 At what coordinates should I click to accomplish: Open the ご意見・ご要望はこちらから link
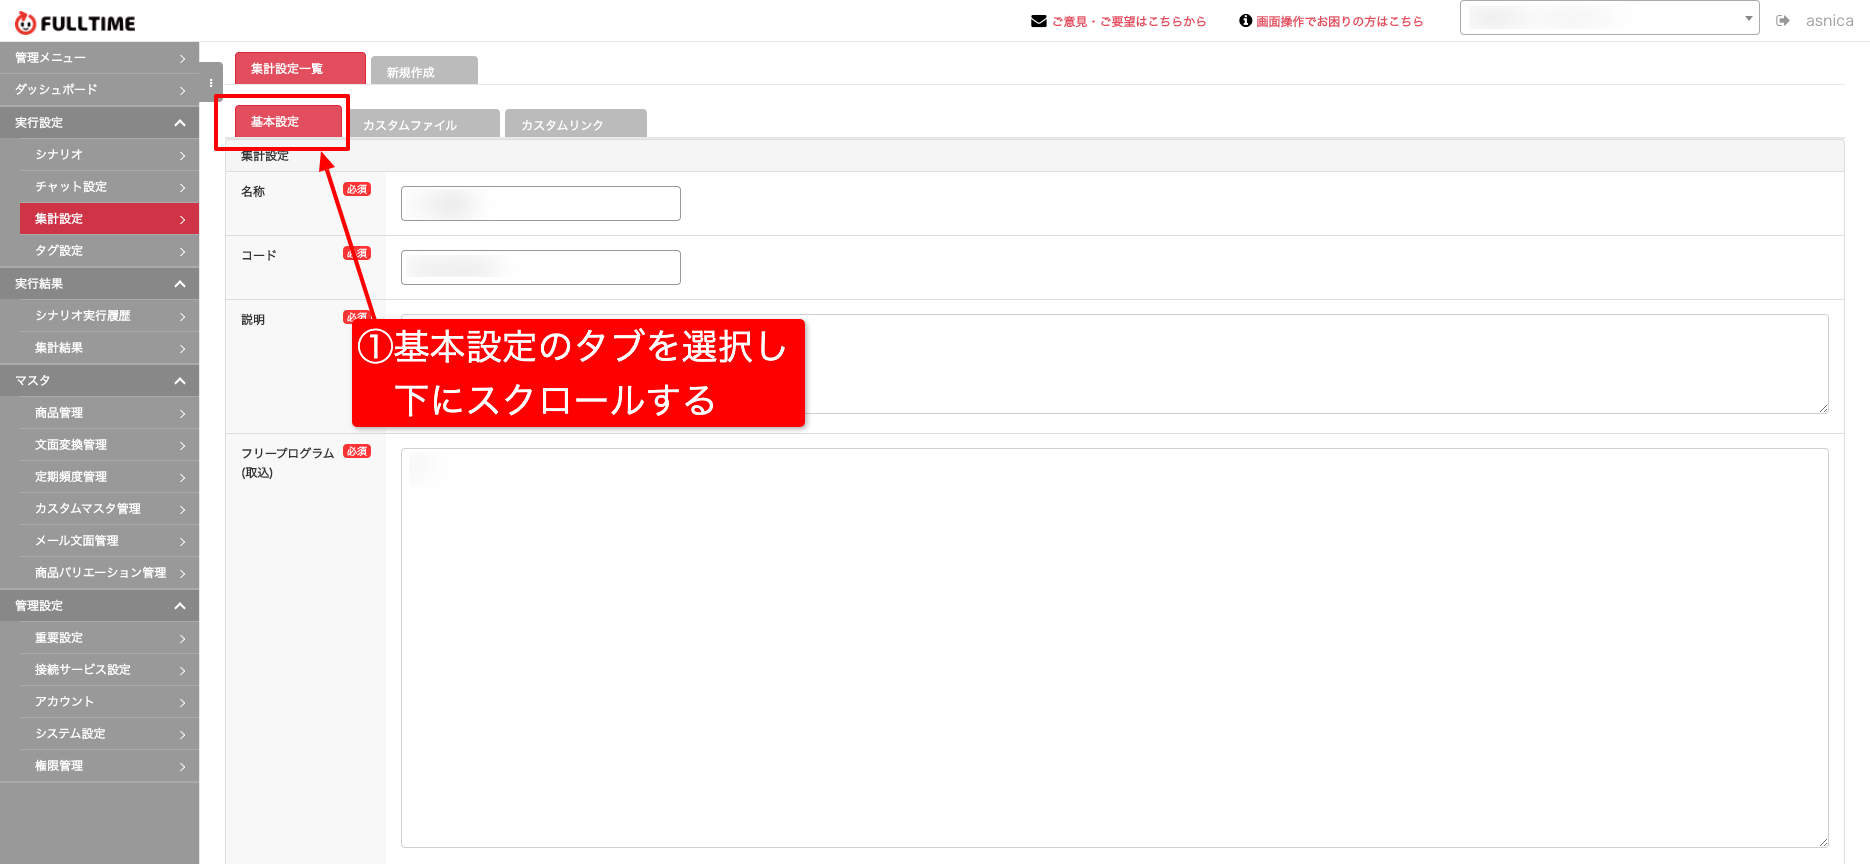pos(1129,21)
